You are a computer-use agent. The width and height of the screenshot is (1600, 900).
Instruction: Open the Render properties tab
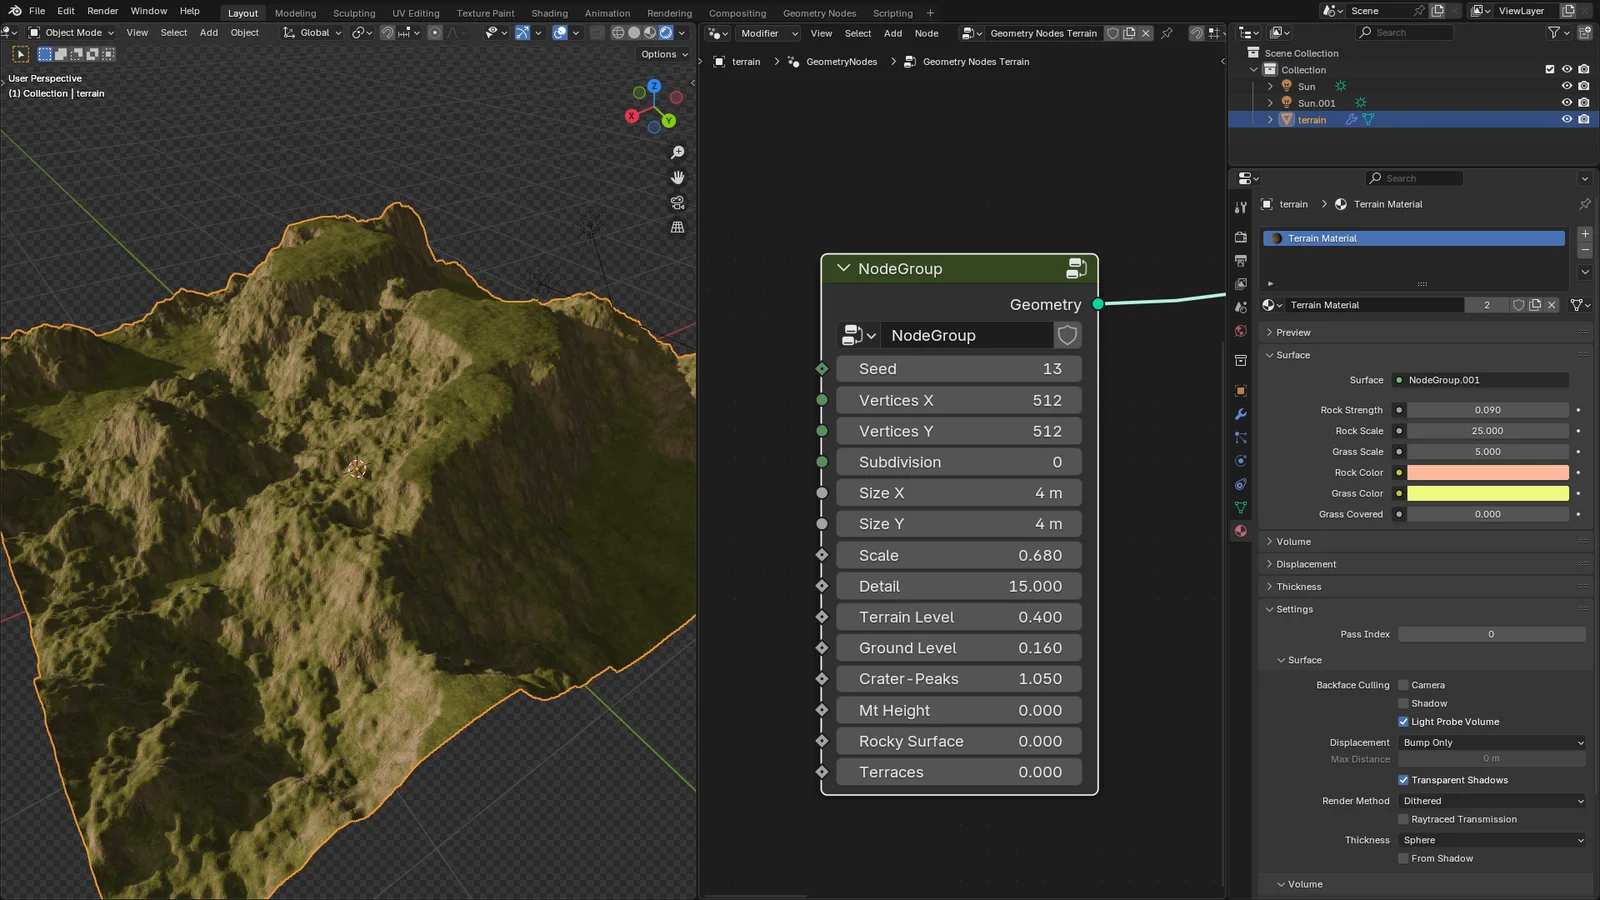(x=1240, y=235)
